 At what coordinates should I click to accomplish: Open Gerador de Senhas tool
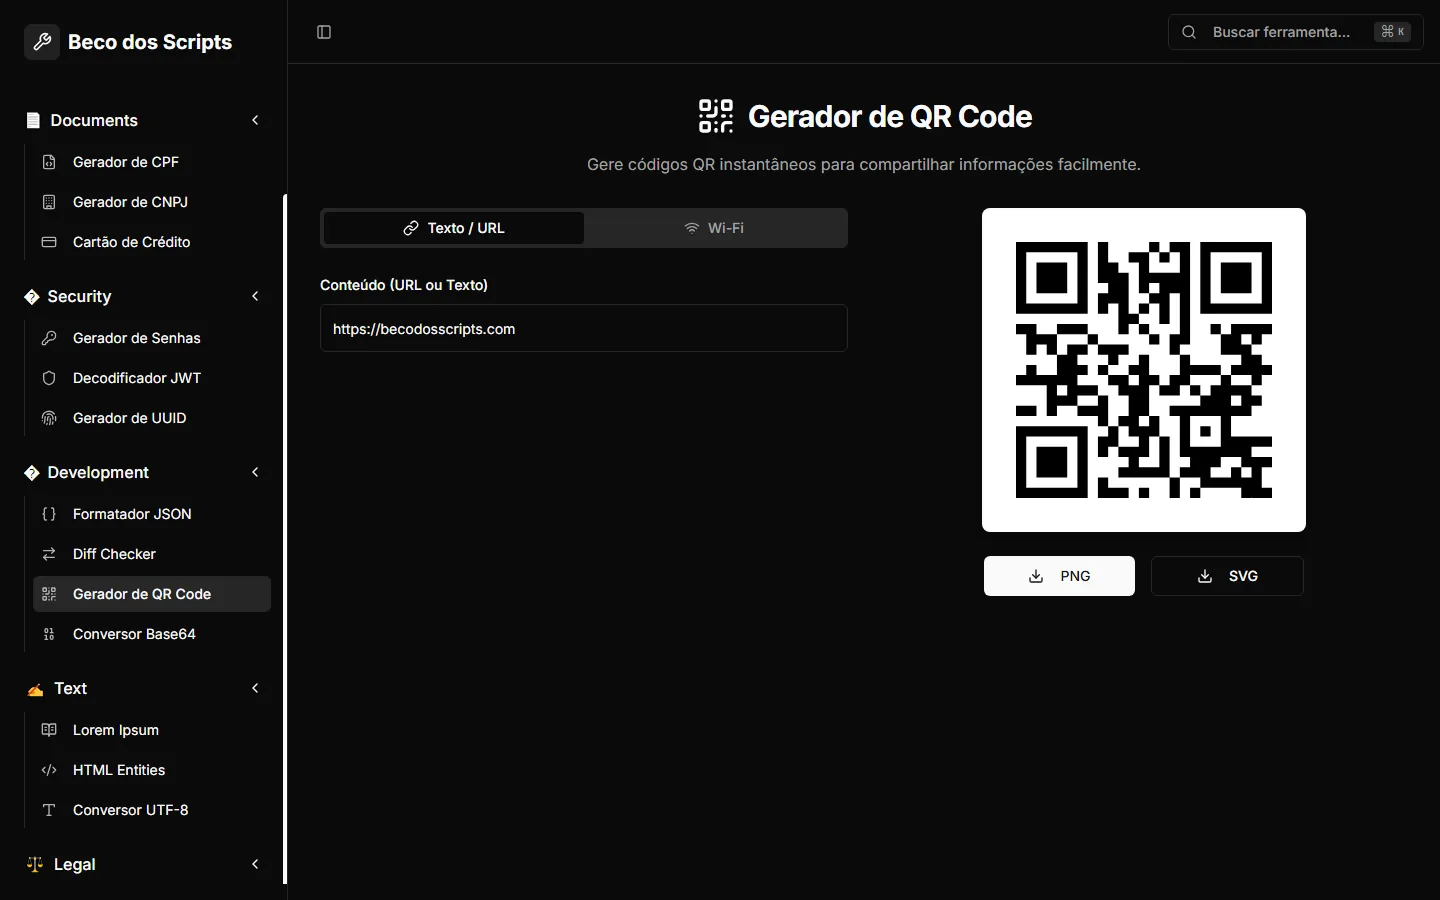click(x=152, y=338)
